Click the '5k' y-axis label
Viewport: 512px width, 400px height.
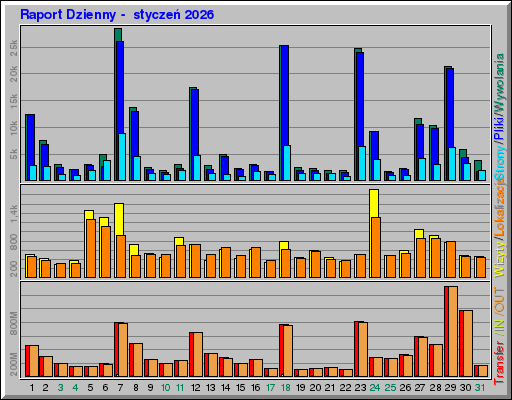pos(14,154)
